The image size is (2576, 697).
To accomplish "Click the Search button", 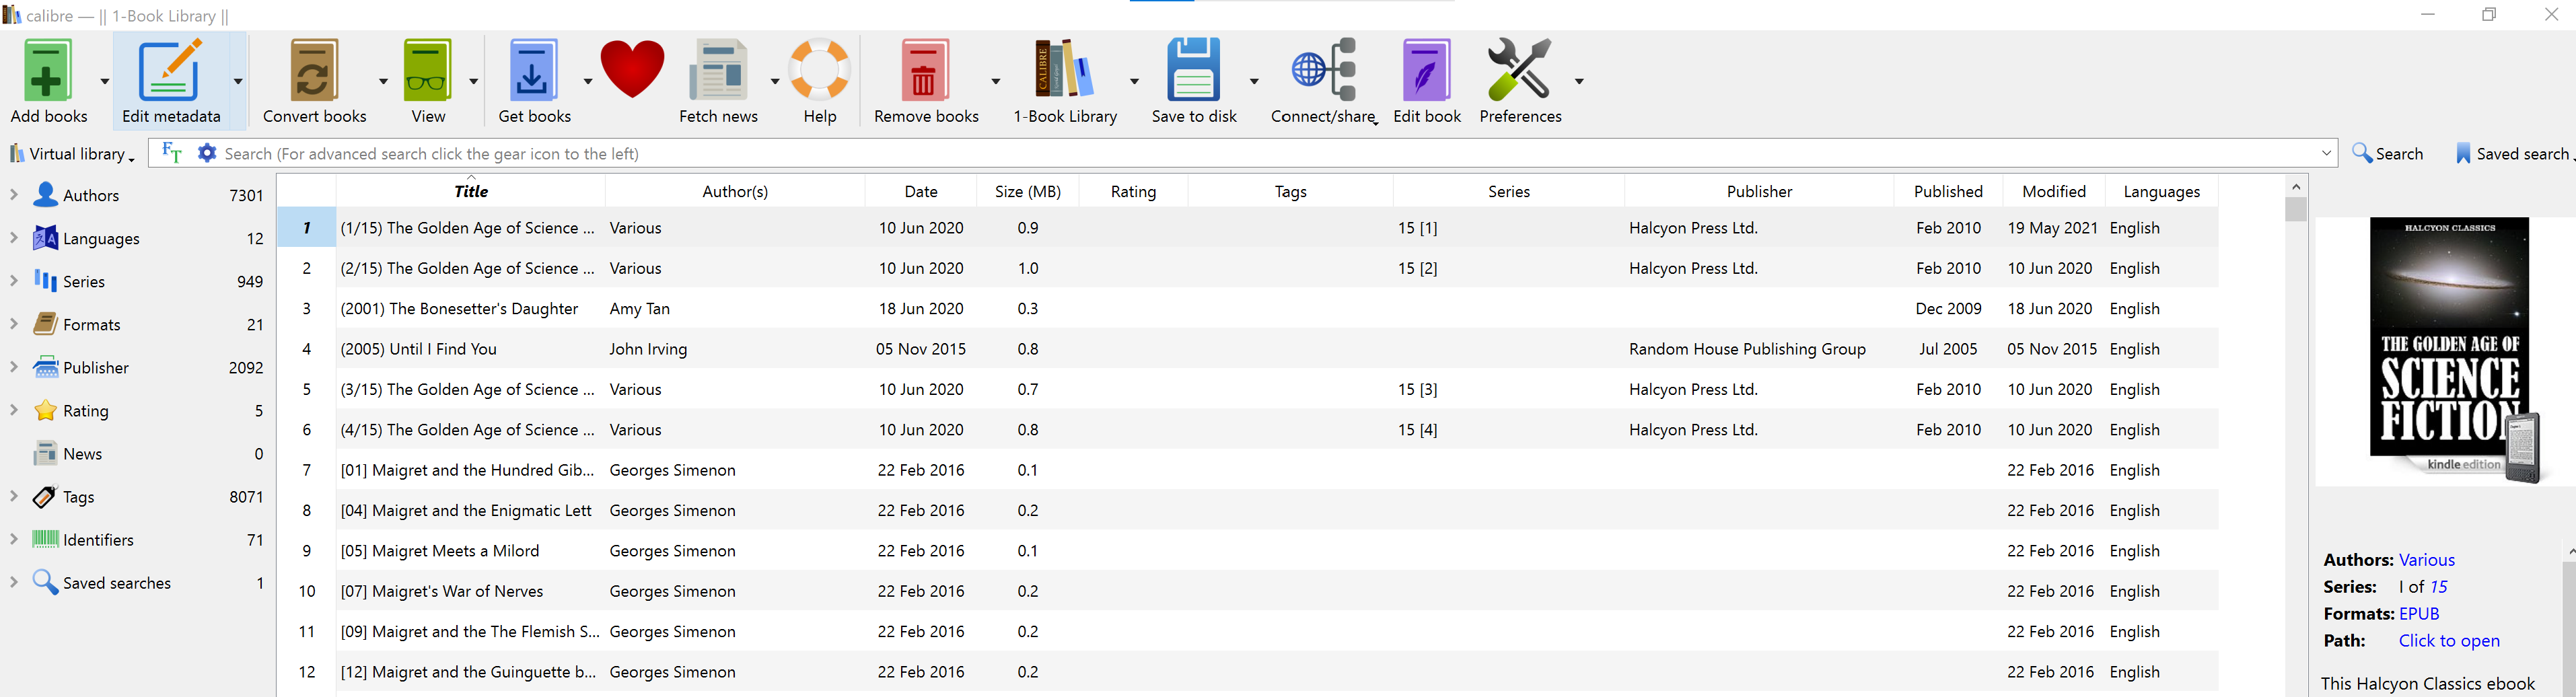I will click(2388, 154).
